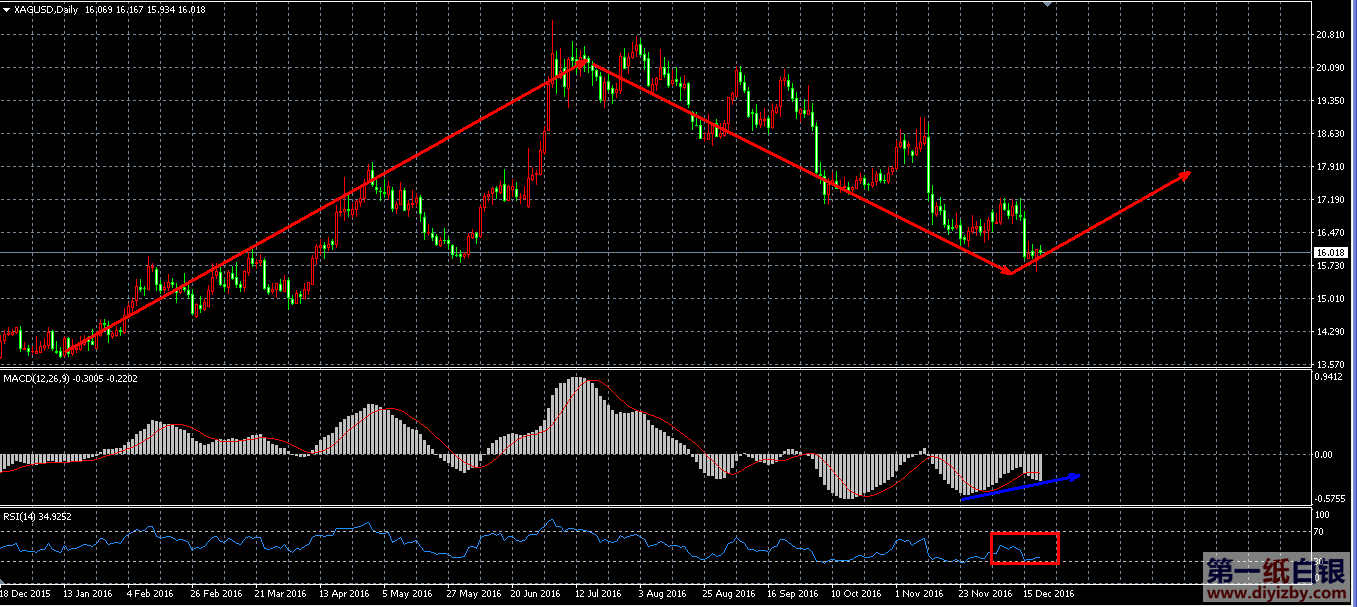Click the red rectangle in the RSI panel
Screen dimensions: 1357x607
coord(1024,548)
